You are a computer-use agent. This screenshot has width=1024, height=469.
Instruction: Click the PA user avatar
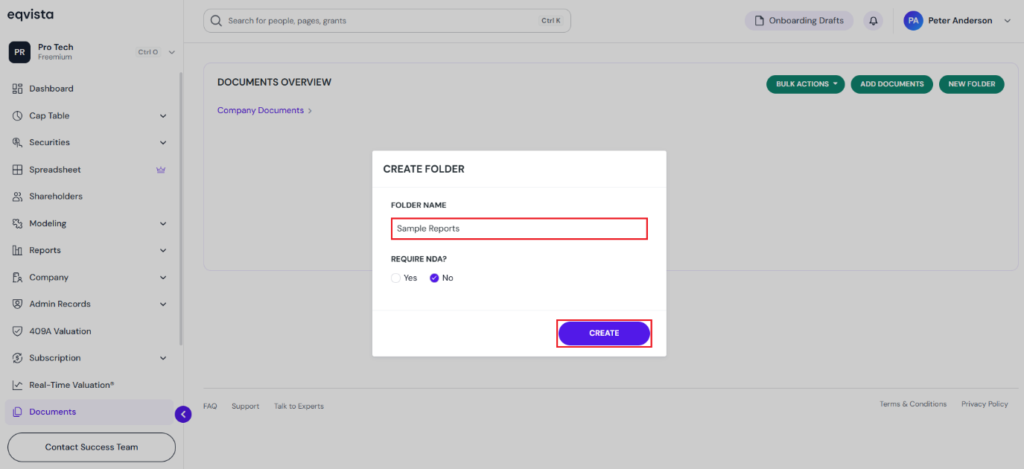(x=913, y=21)
